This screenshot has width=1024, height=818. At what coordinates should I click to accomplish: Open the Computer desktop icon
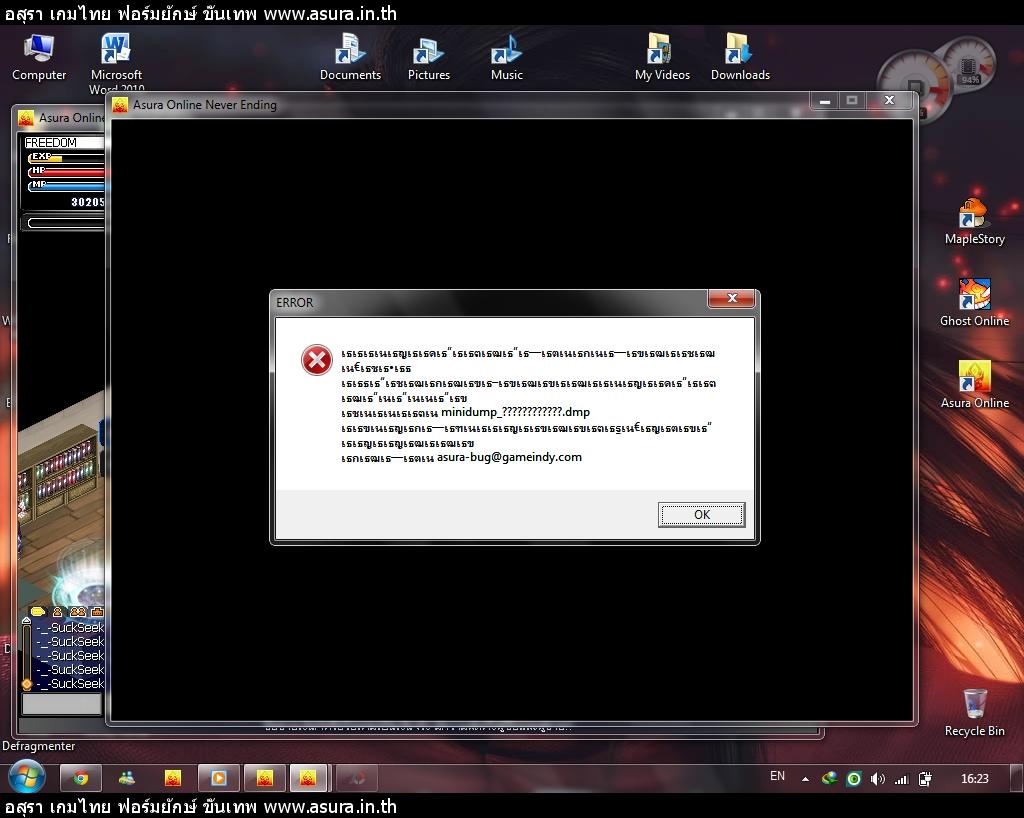[x=39, y=57]
